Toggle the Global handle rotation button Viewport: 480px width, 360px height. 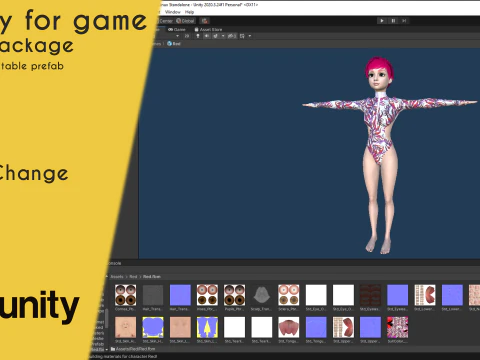coord(185,21)
